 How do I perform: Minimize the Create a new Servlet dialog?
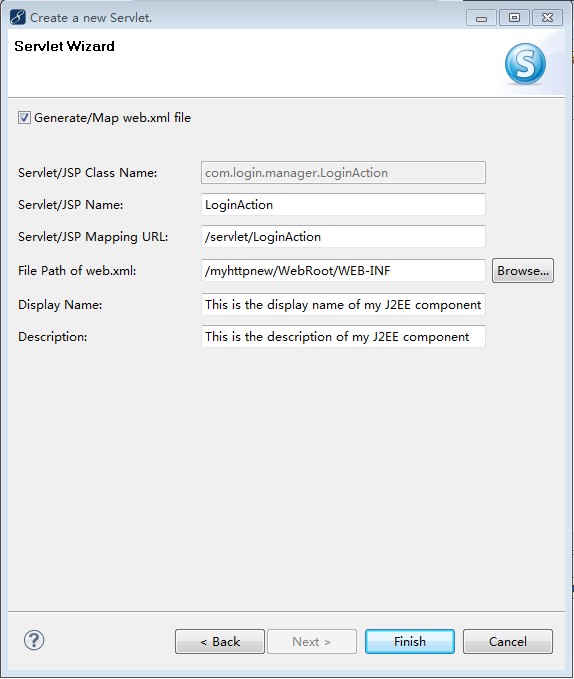coord(481,18)
